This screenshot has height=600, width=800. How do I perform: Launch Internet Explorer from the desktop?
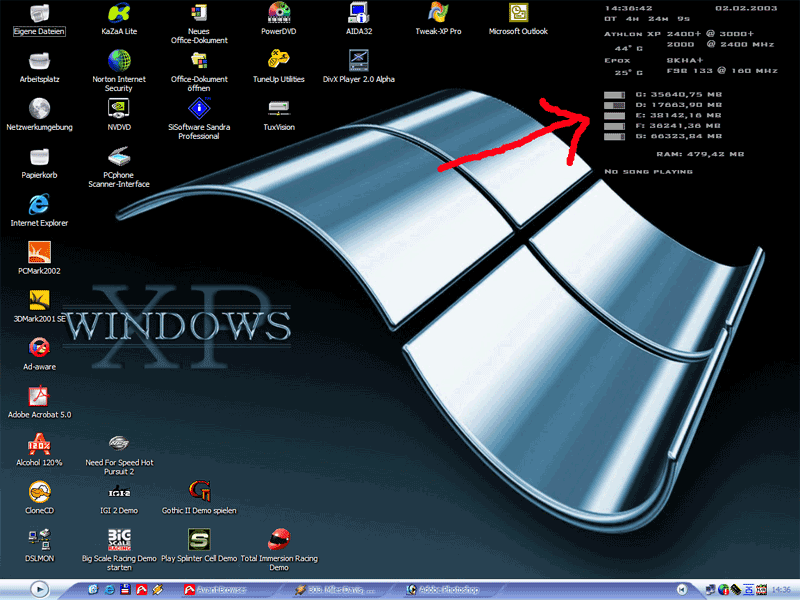tap(39, 210)
